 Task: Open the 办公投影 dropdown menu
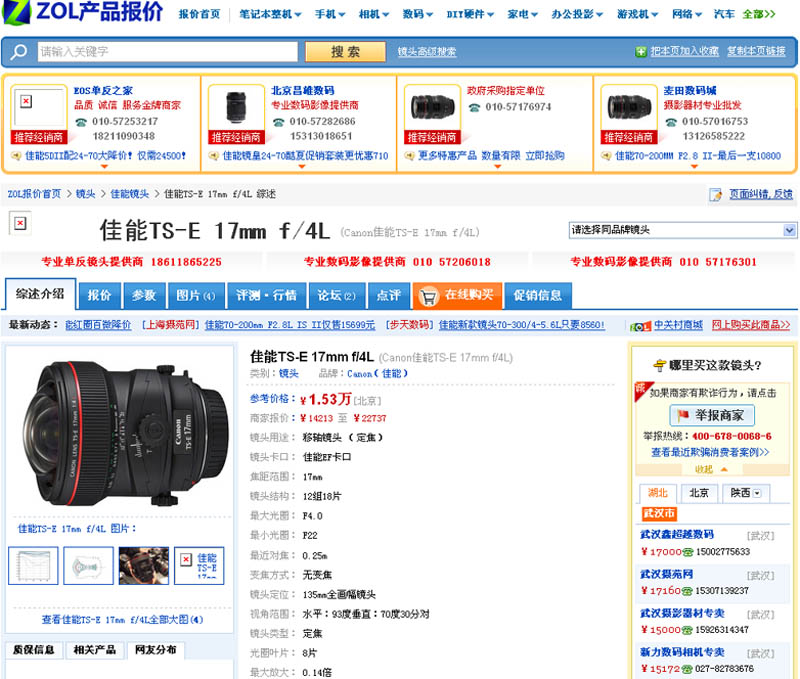tap(577, 14)
